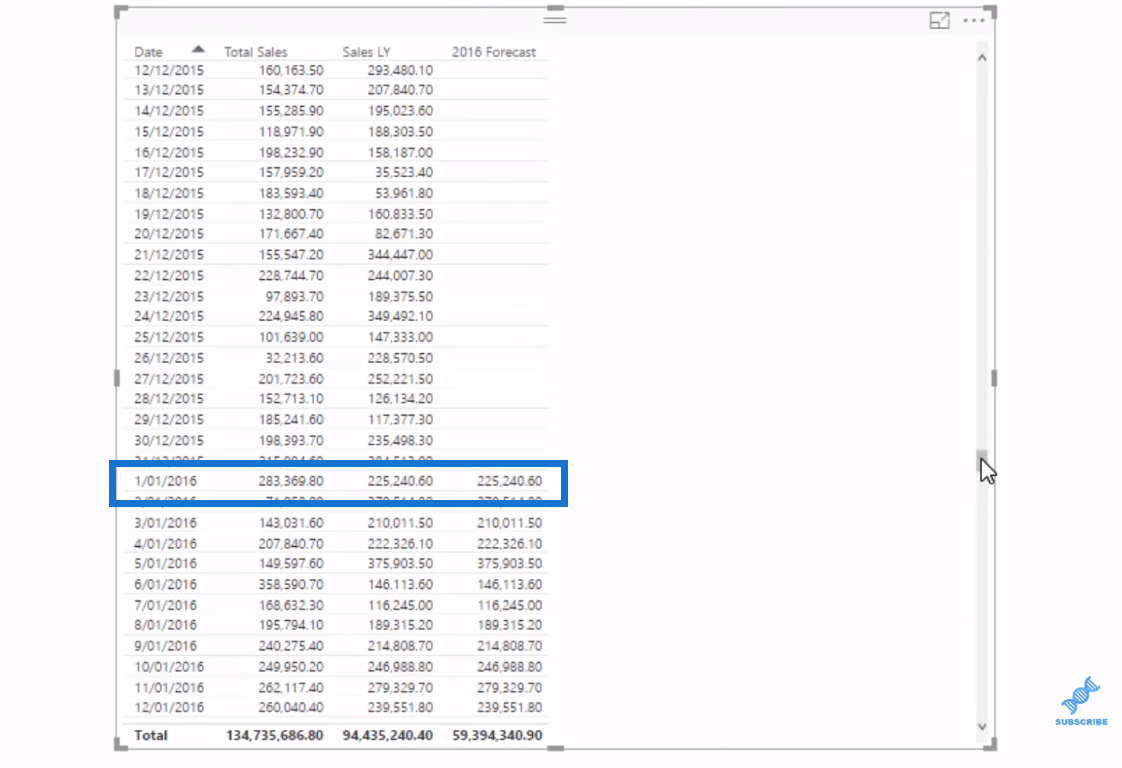Select the 28/12/2015 date cell
This screenshot has width=1122, height=768.
click(169, 399)
